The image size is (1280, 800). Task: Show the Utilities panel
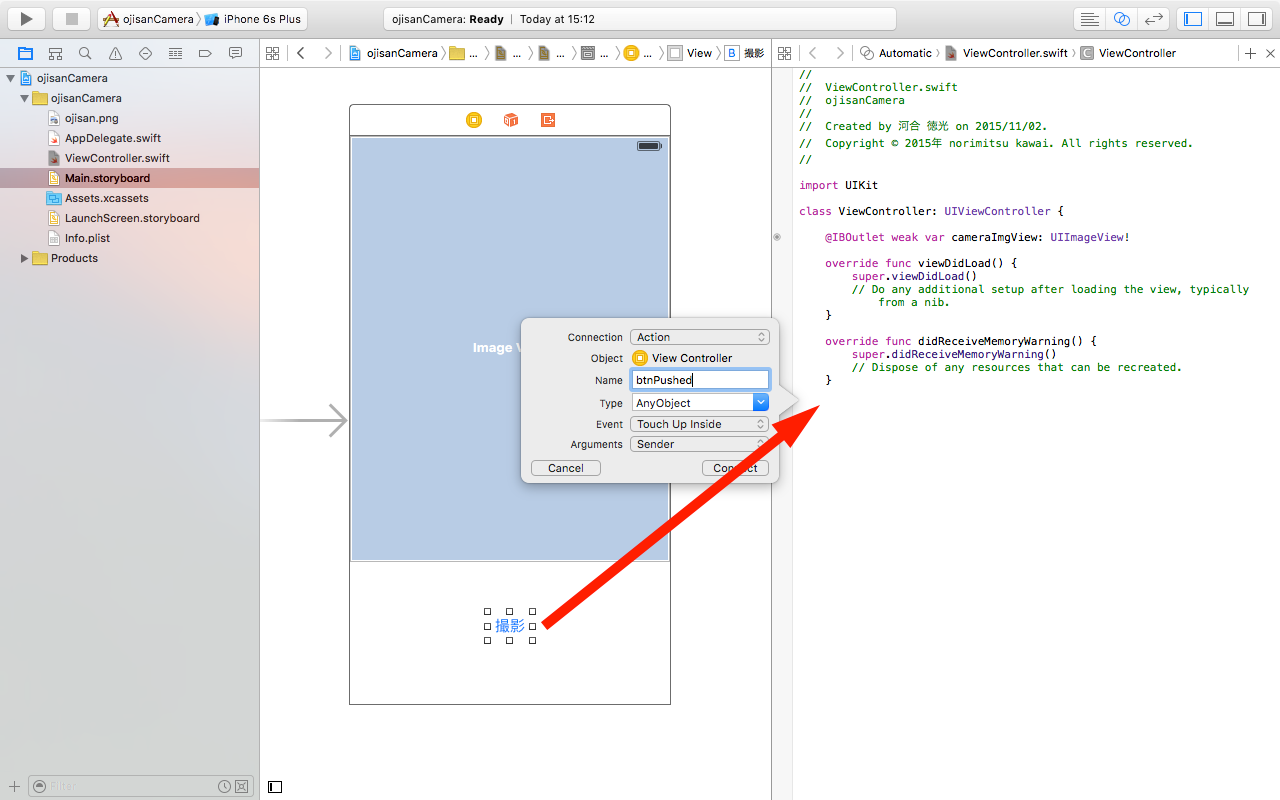[x=1257, y=18]
